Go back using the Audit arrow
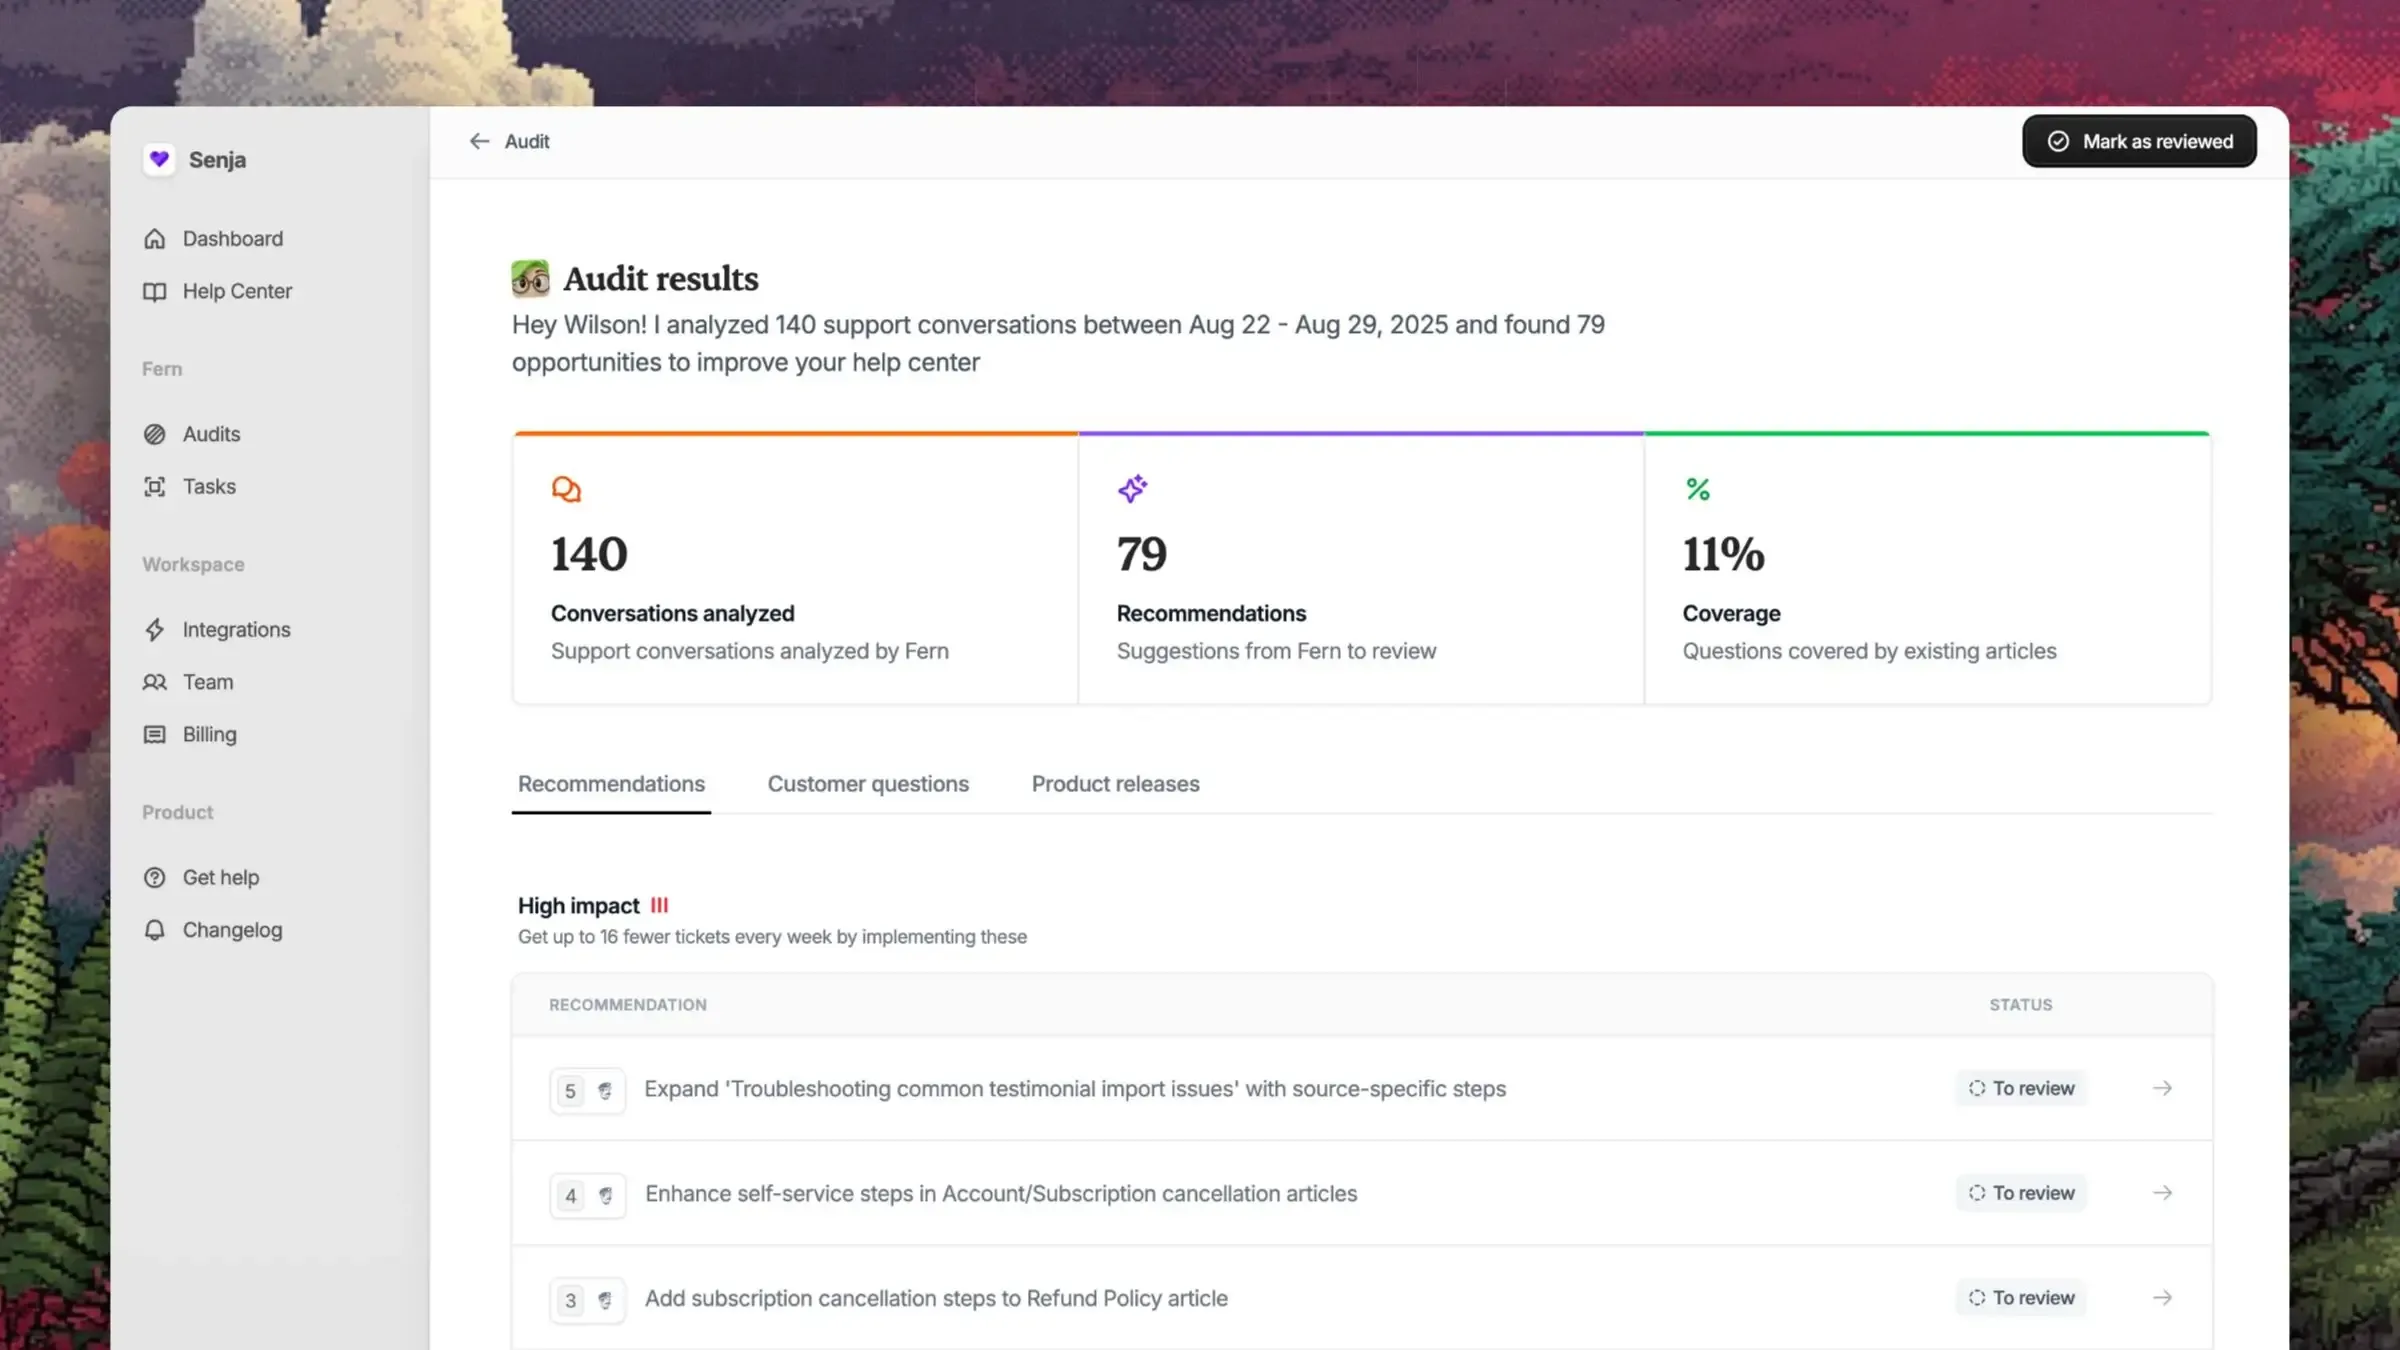2400x1350 pixels. 479,141
